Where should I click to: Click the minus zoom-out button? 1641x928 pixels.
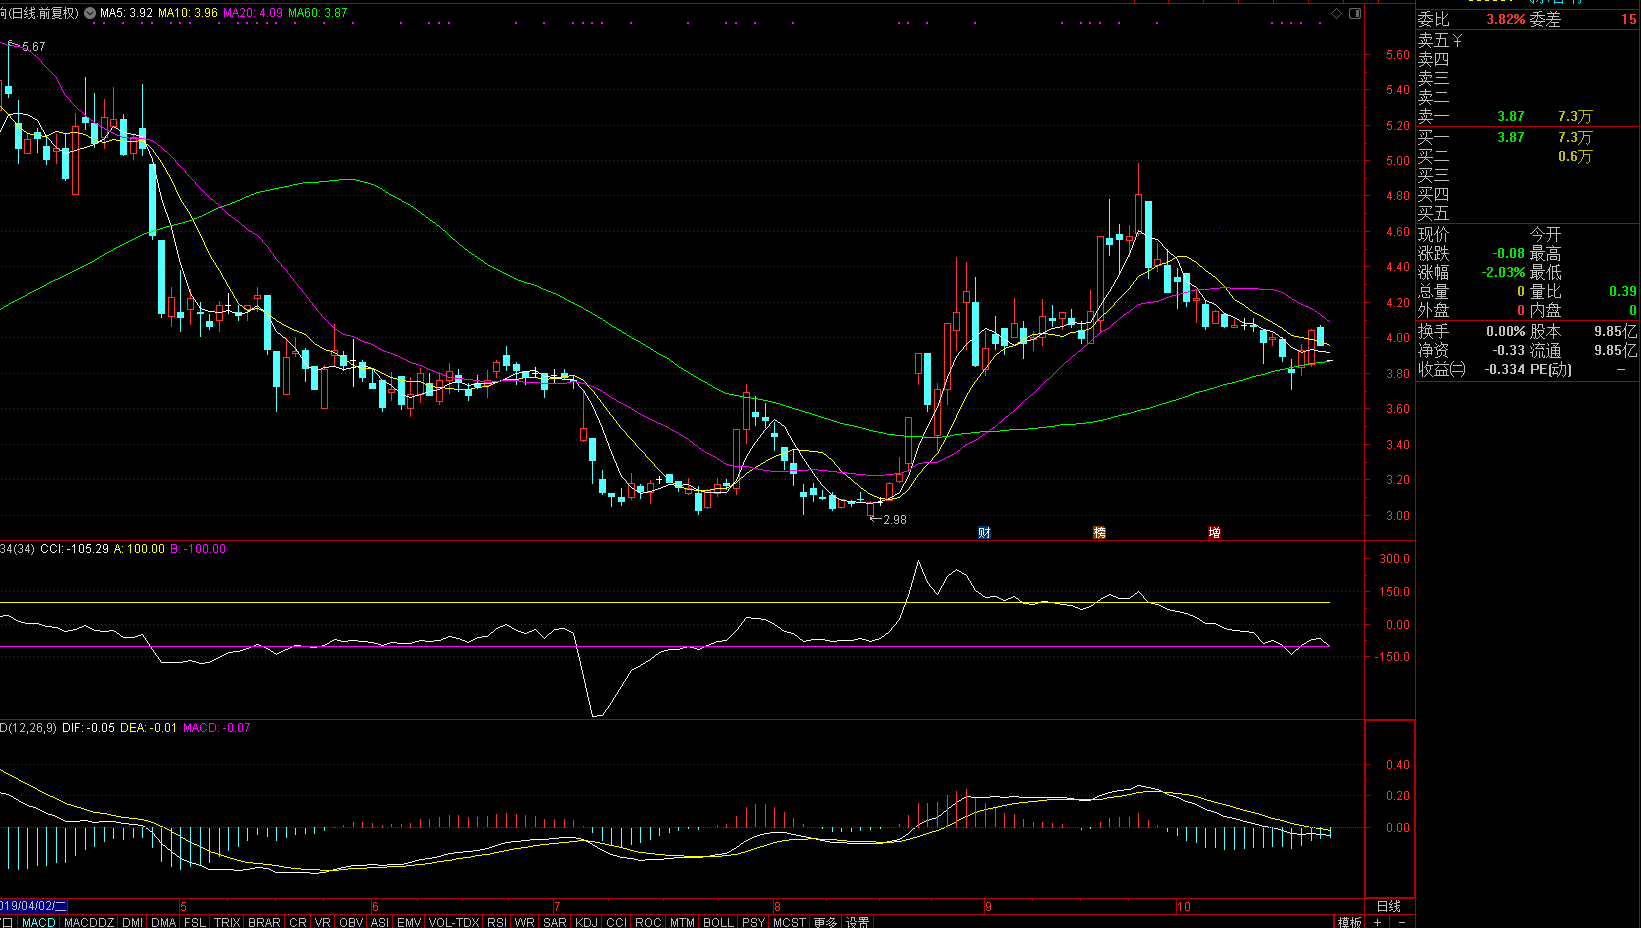point(1402,922)
